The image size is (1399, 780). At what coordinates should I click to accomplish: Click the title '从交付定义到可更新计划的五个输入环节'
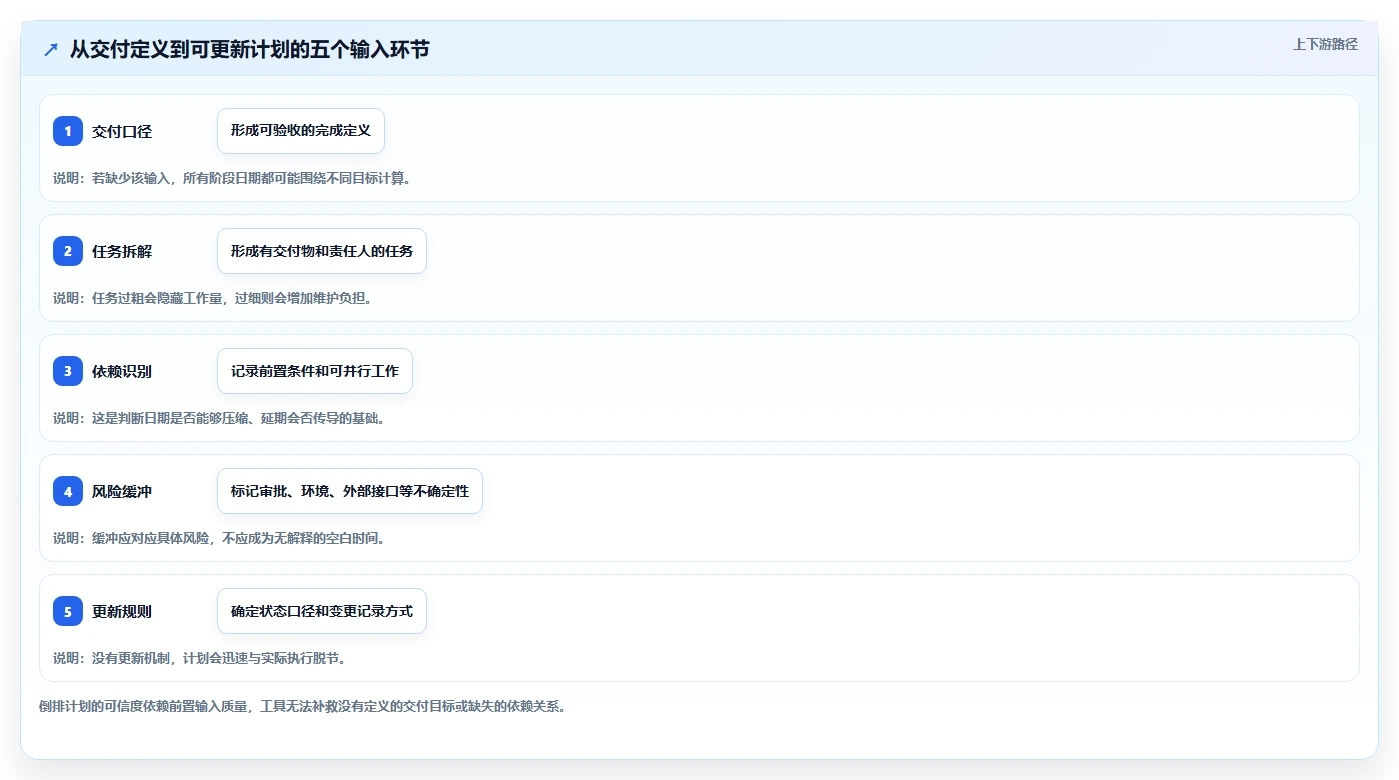coord(249,49)
